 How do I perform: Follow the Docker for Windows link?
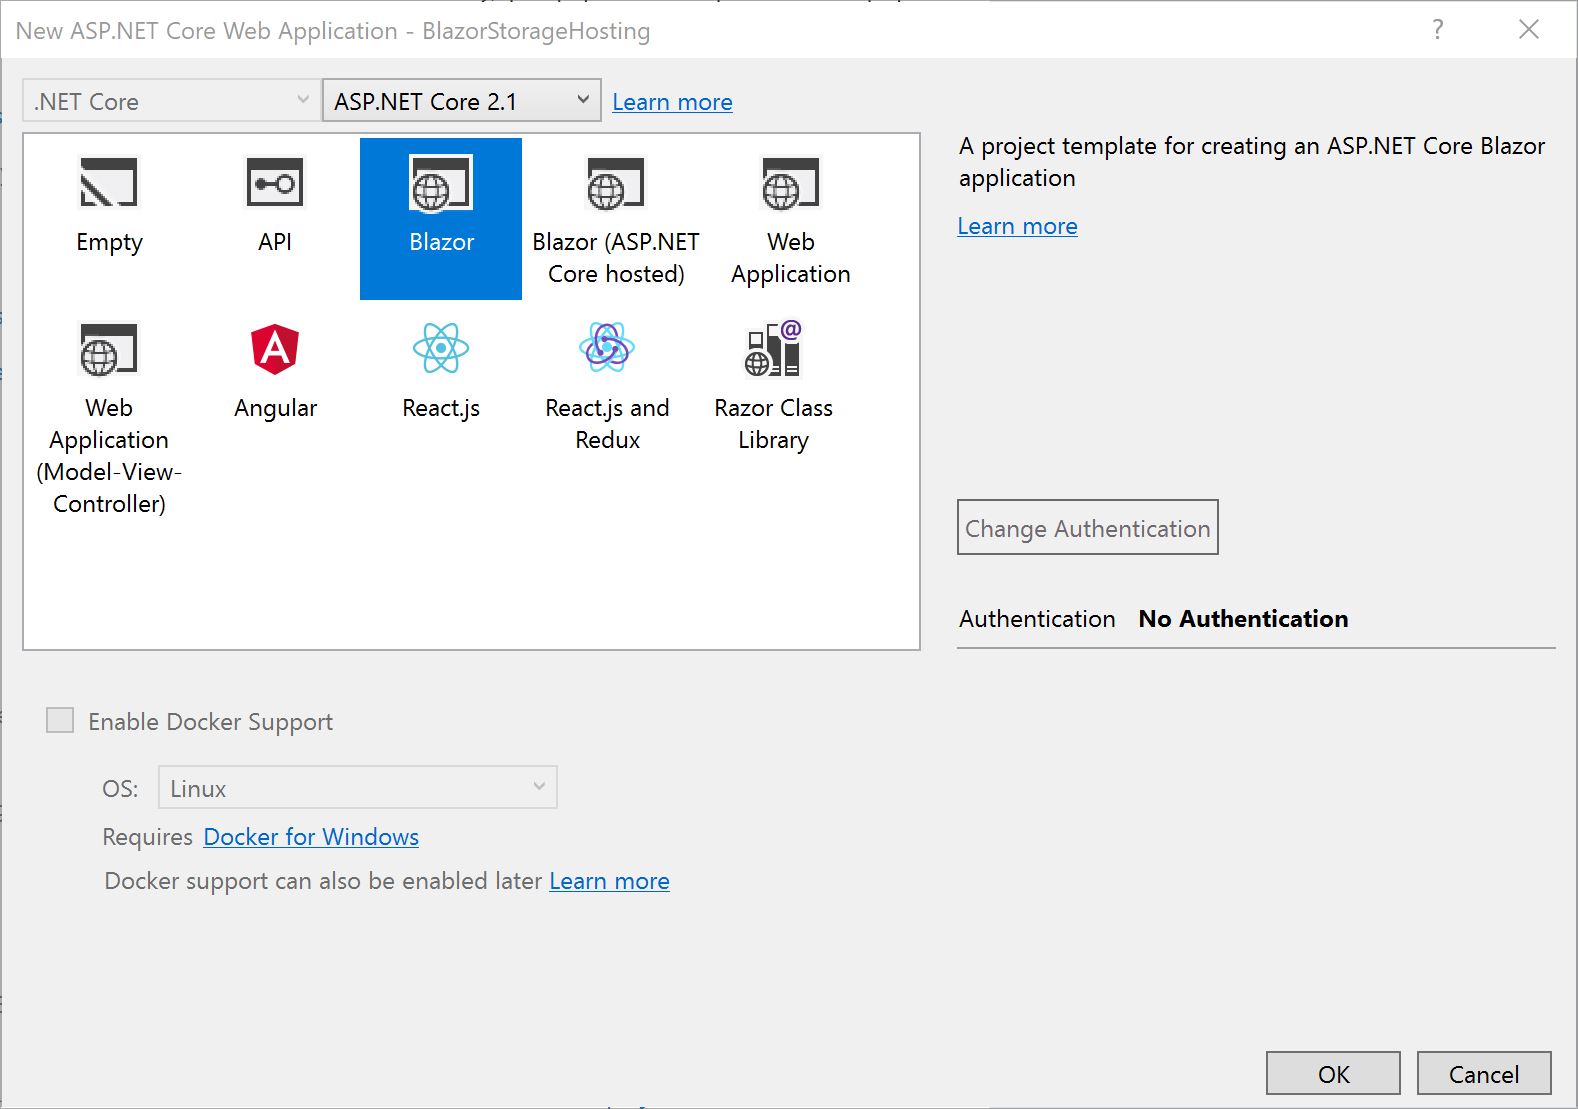(311, 837)
